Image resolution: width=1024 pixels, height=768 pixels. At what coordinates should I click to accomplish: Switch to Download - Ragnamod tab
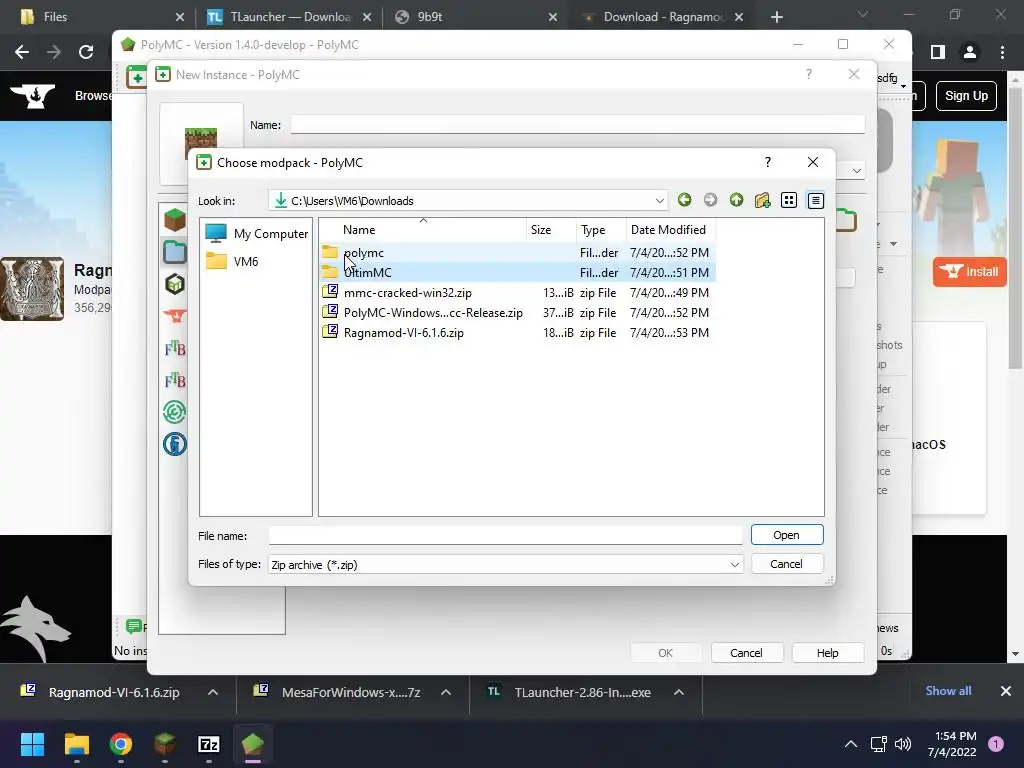[x=662, y=17]
